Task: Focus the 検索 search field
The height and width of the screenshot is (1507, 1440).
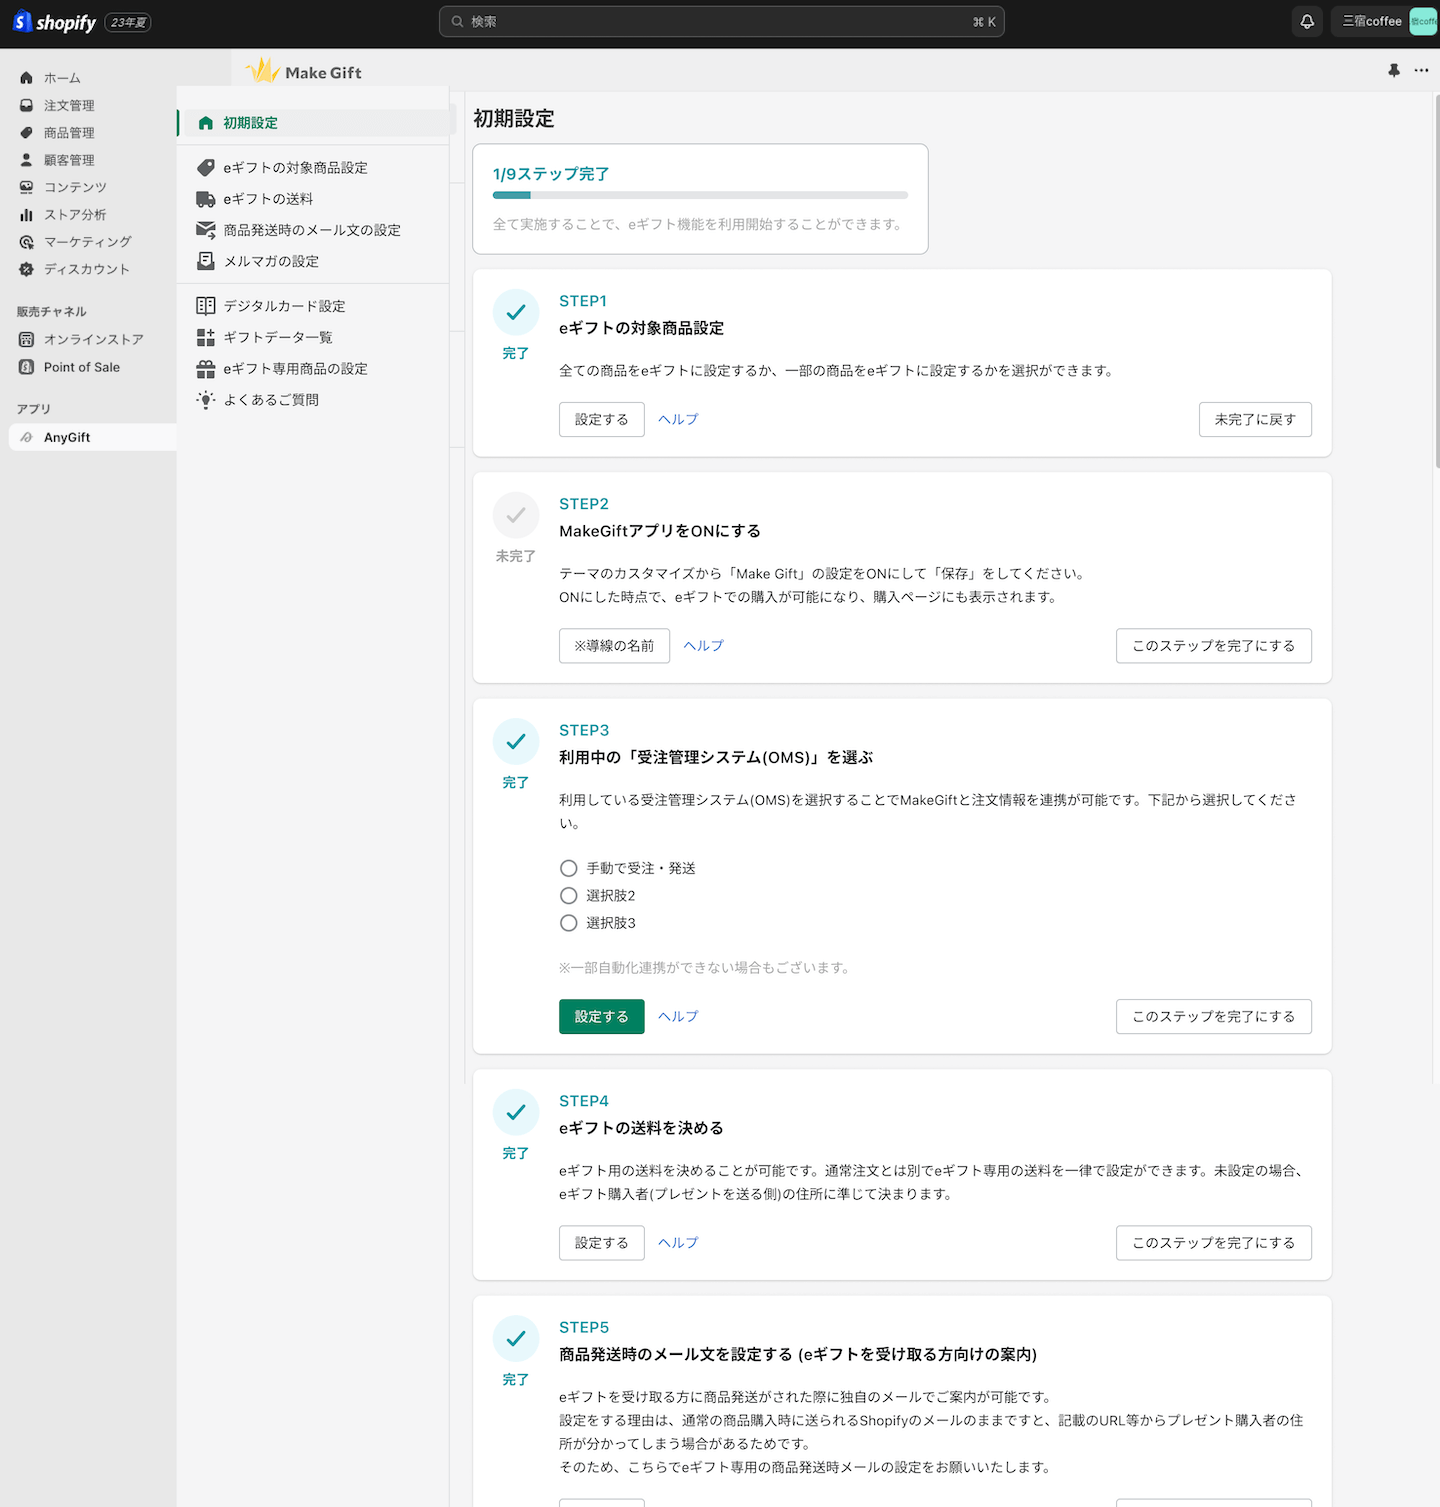Action: 721,21
